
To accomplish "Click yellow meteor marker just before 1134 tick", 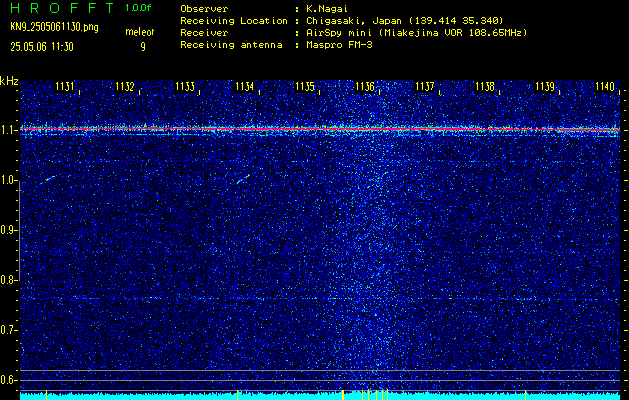I will tap(237, 395).
